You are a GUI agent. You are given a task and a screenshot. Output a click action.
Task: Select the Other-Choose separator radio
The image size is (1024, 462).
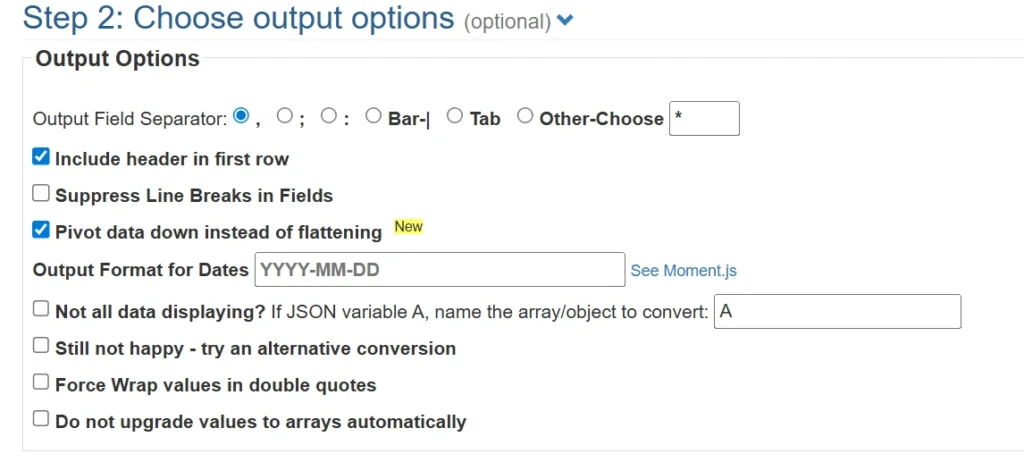(525, 116)
